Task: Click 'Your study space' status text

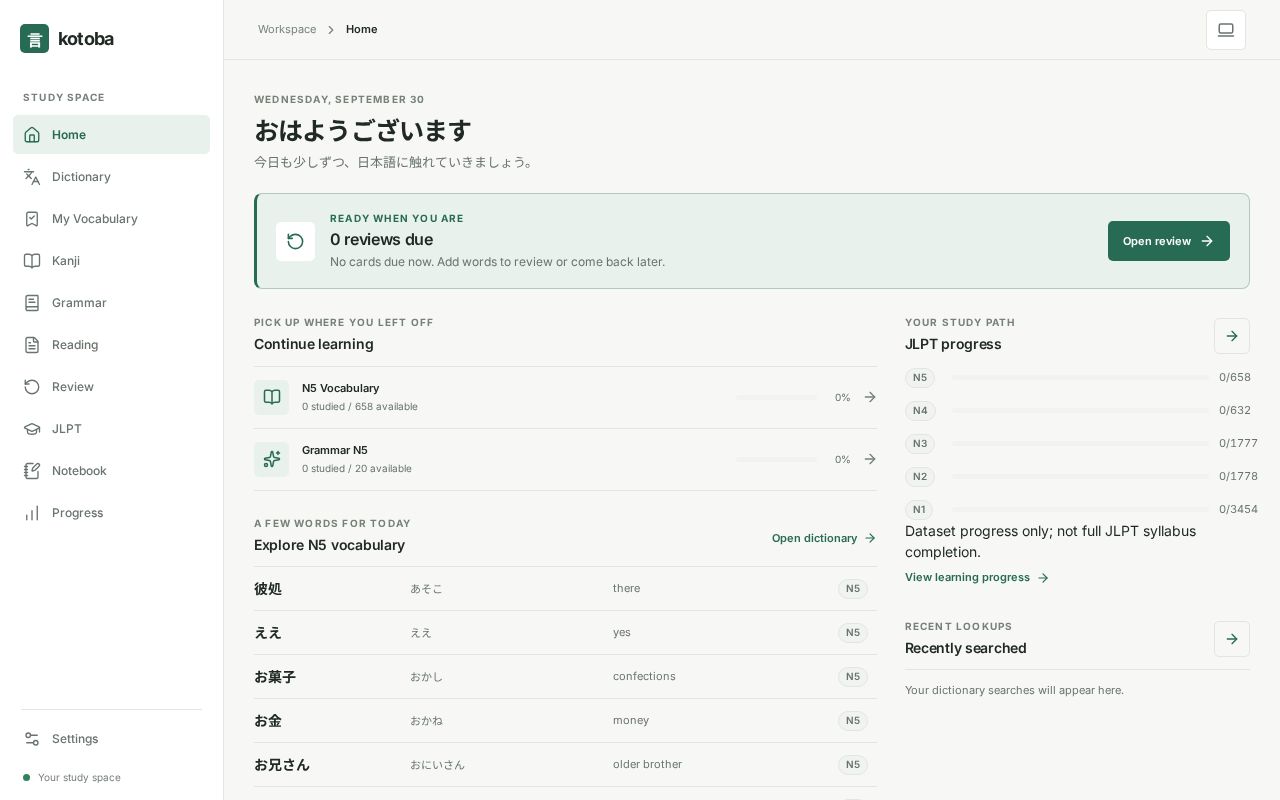Action: 79,778
